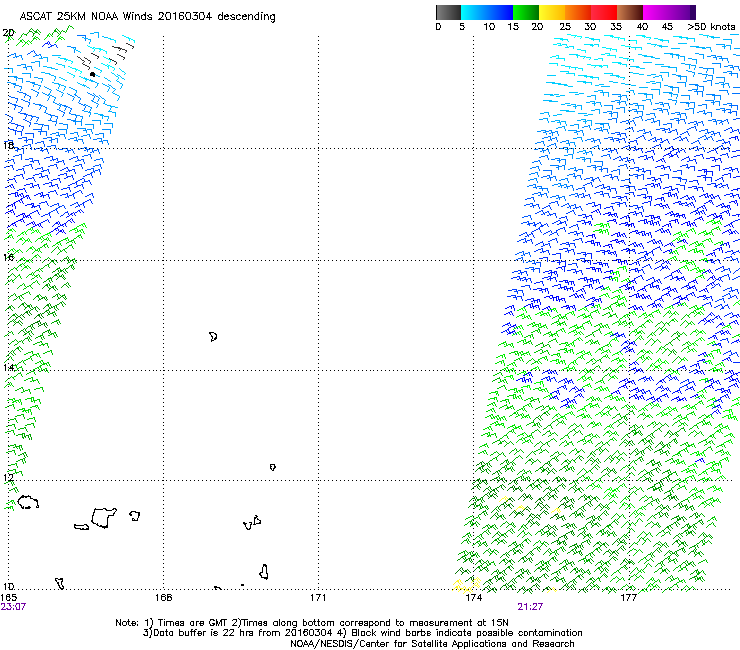740x650 pixels.
Task: Click the latitude label '12'
Action: click(x=8, y=477)
